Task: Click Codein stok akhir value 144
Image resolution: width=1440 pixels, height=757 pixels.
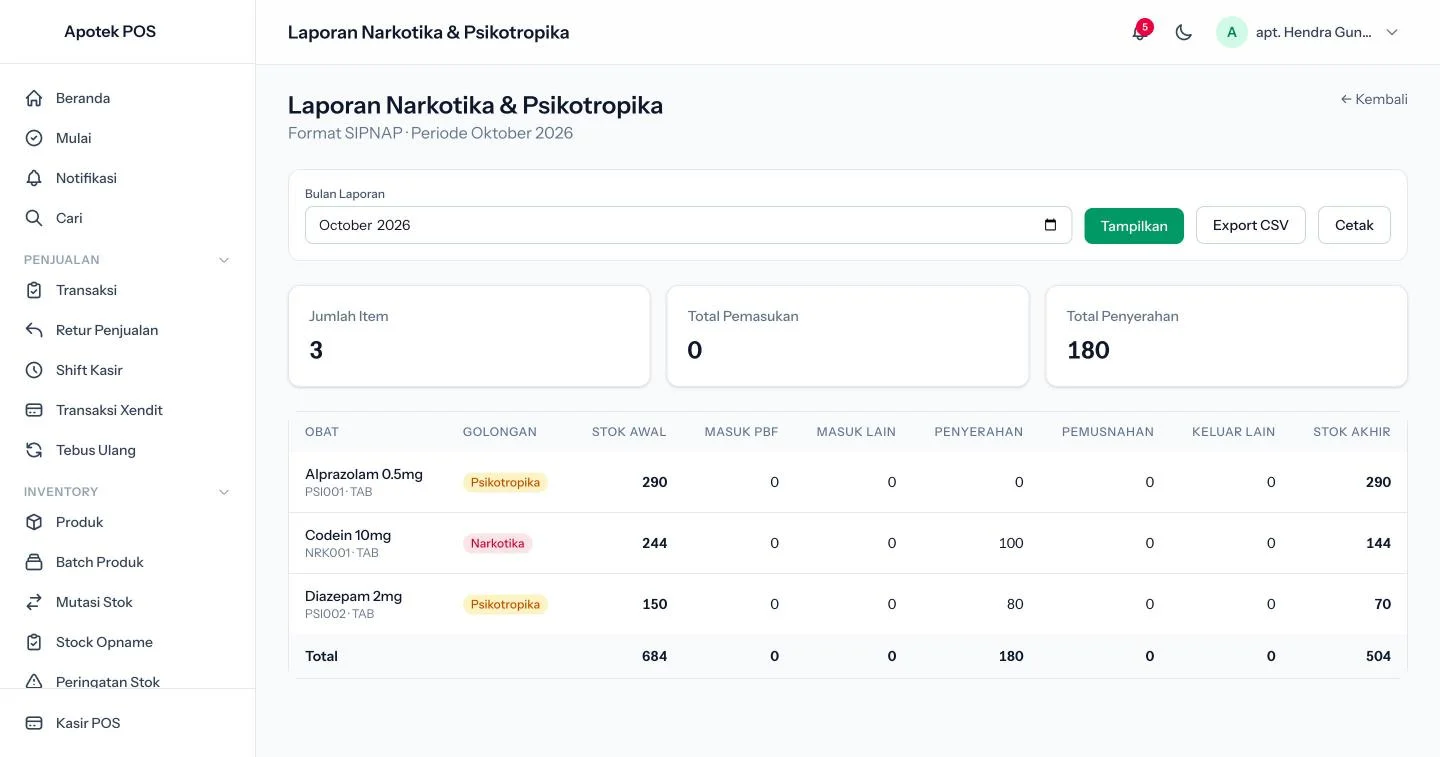Action: (x=1378, y=543)
